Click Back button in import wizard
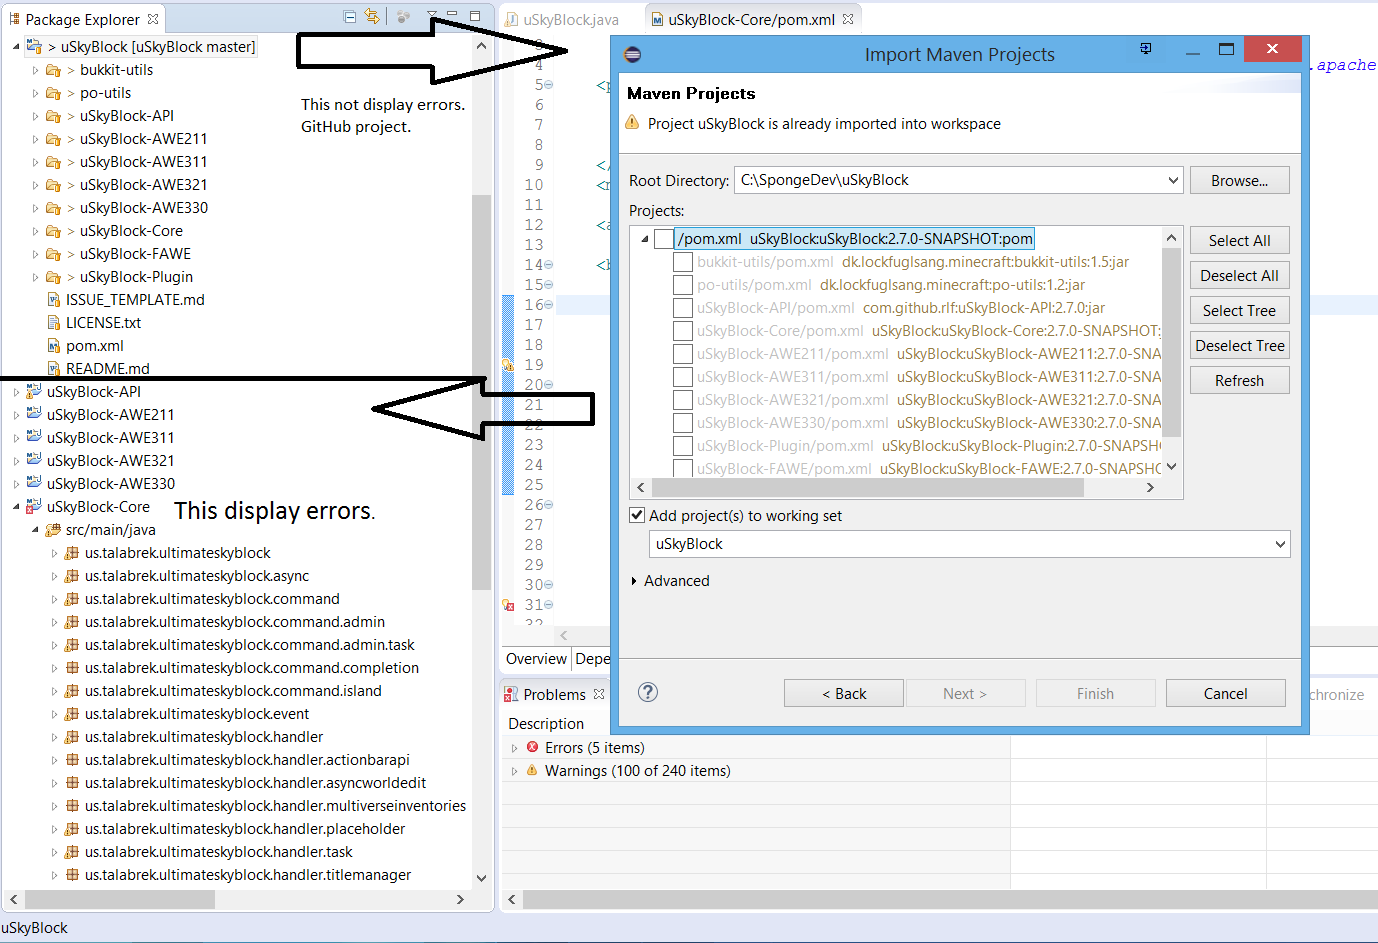The width and height of the screenshot is (1378, 943). 844,693
